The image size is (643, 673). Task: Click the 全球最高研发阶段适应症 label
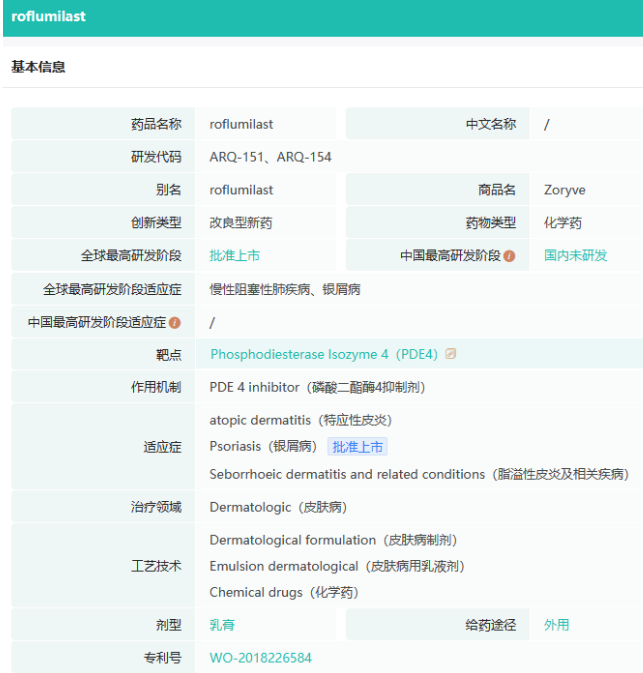[112, 289]
